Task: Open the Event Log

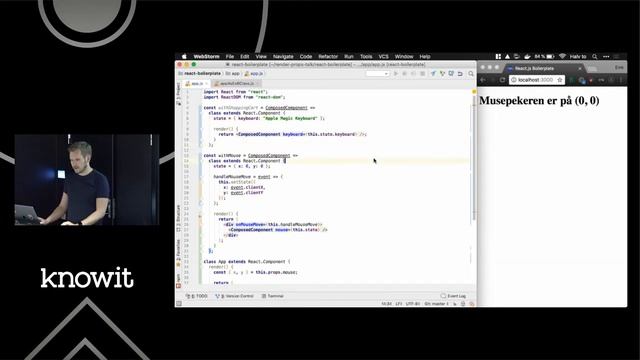Action: [453, 296]
